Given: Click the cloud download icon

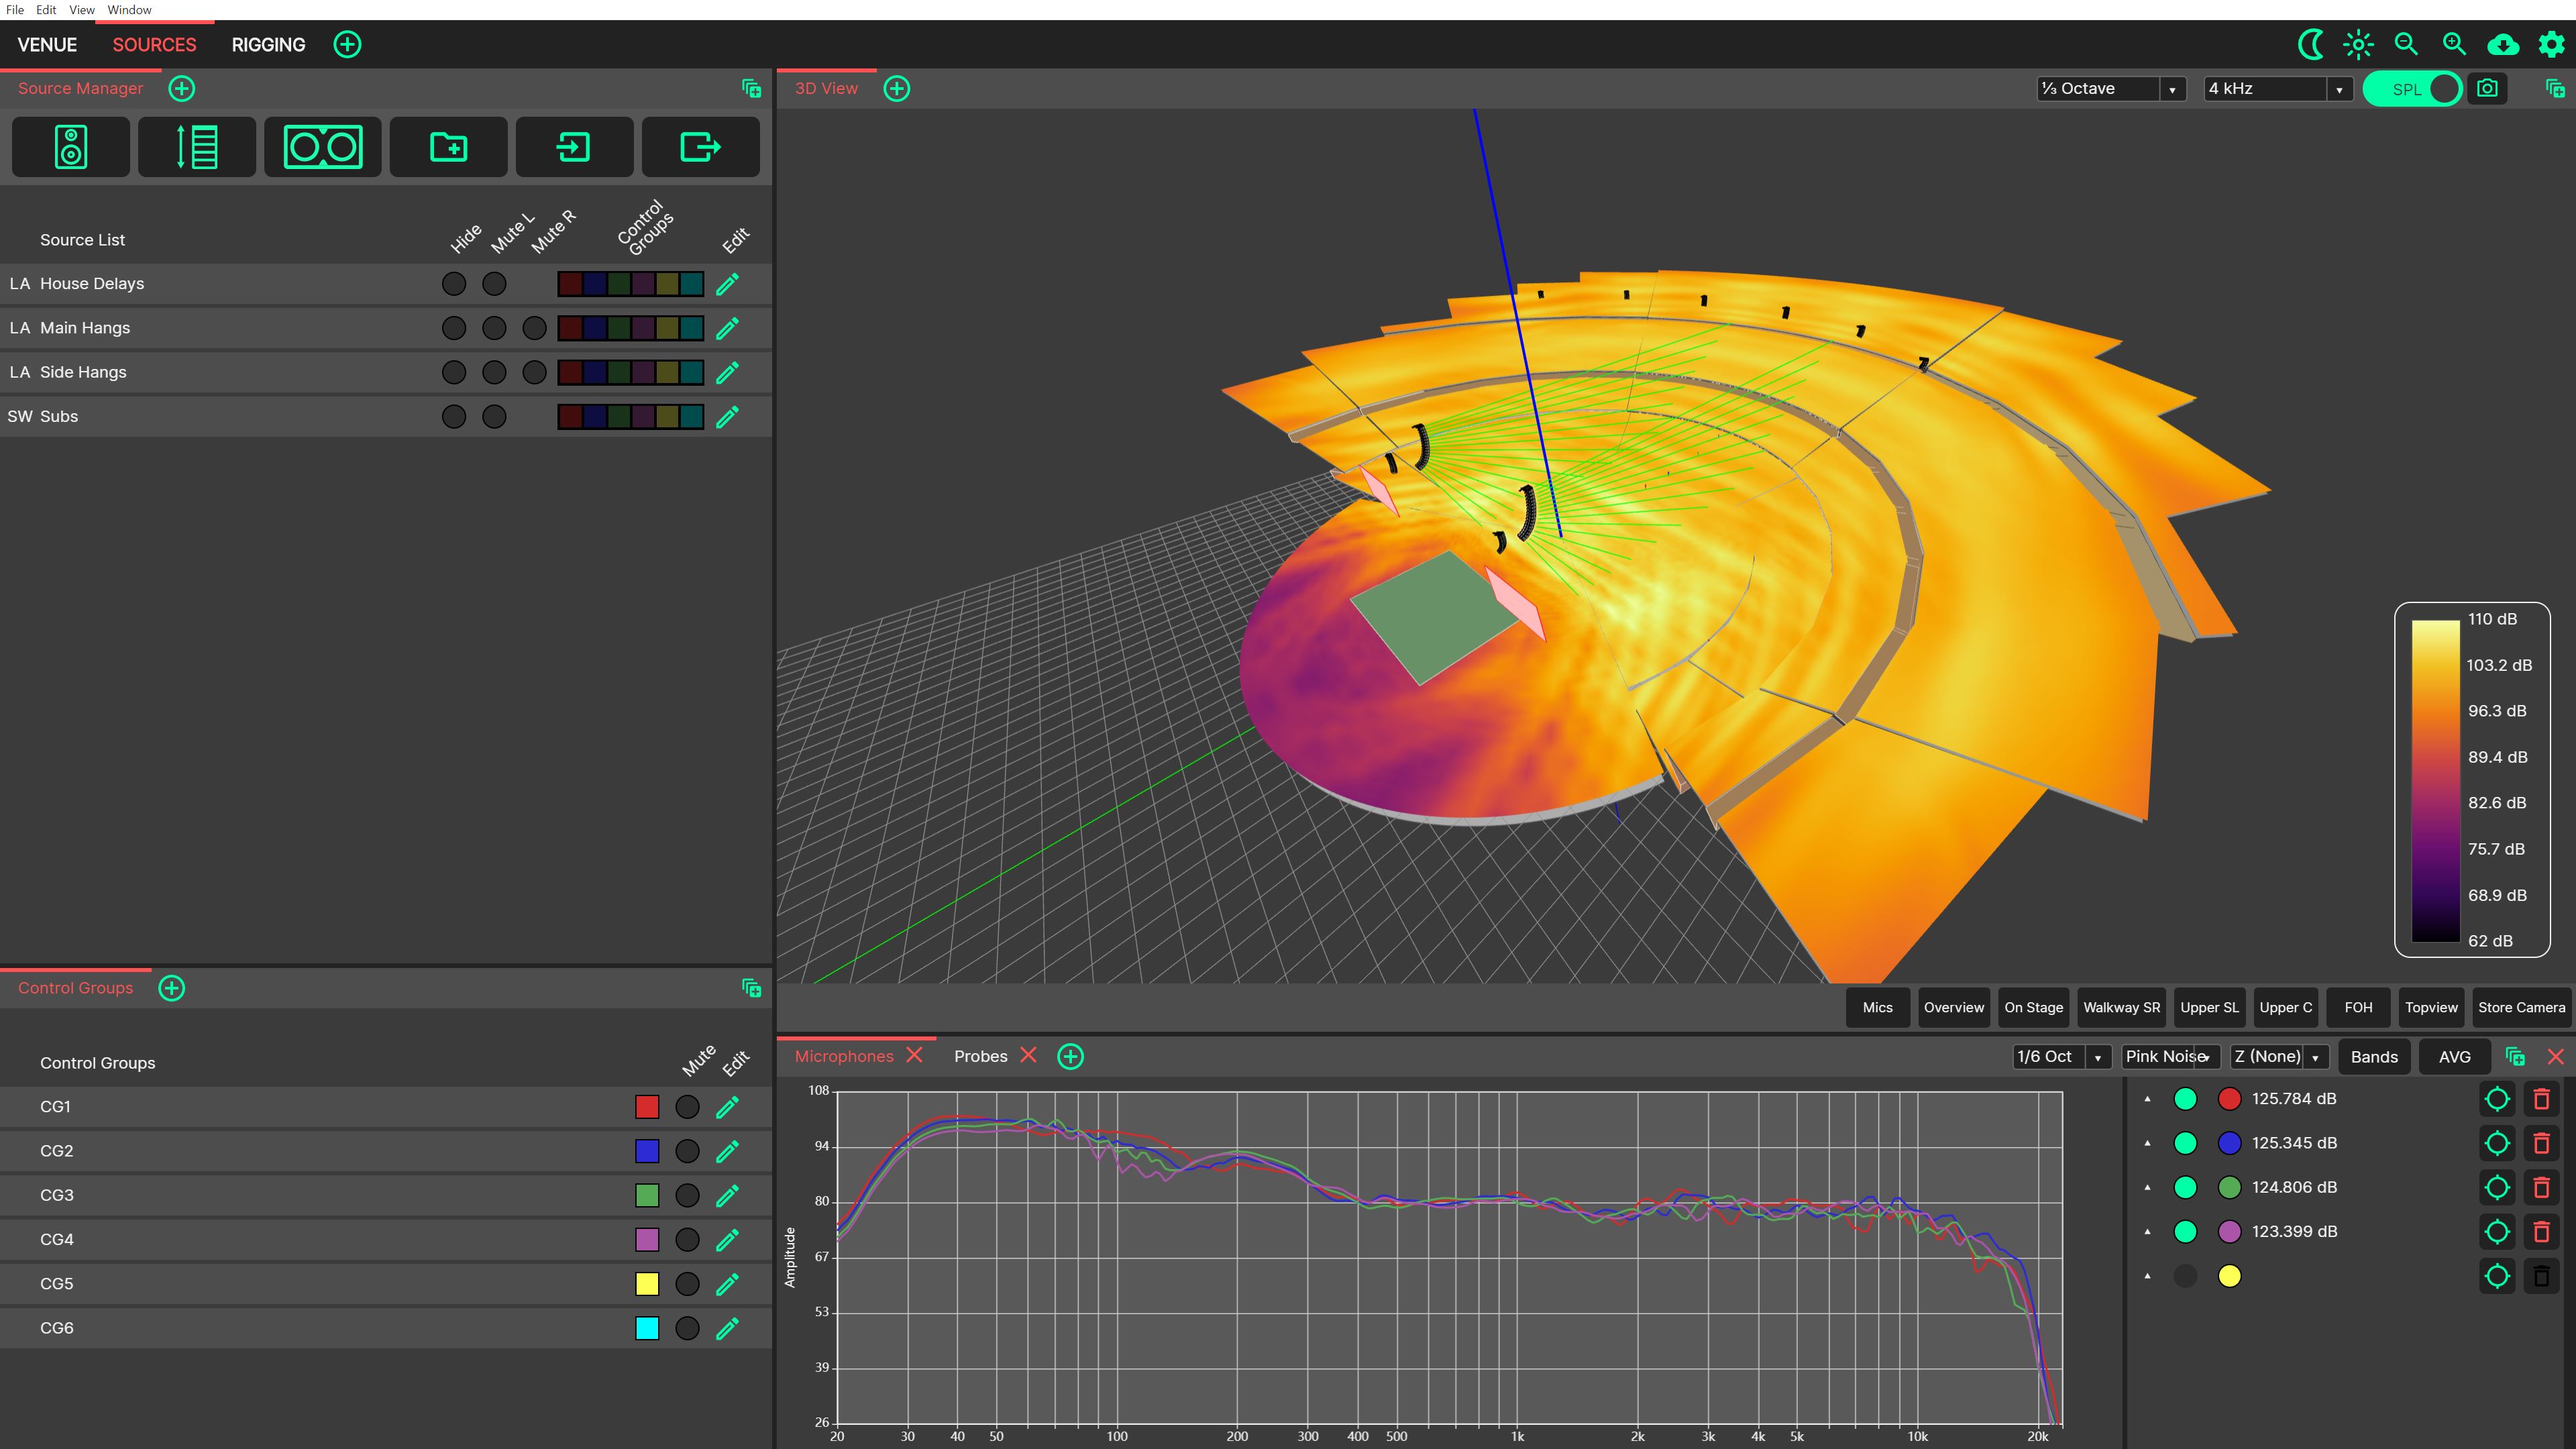Looking at the screenshot, I should click(2503, 44).
